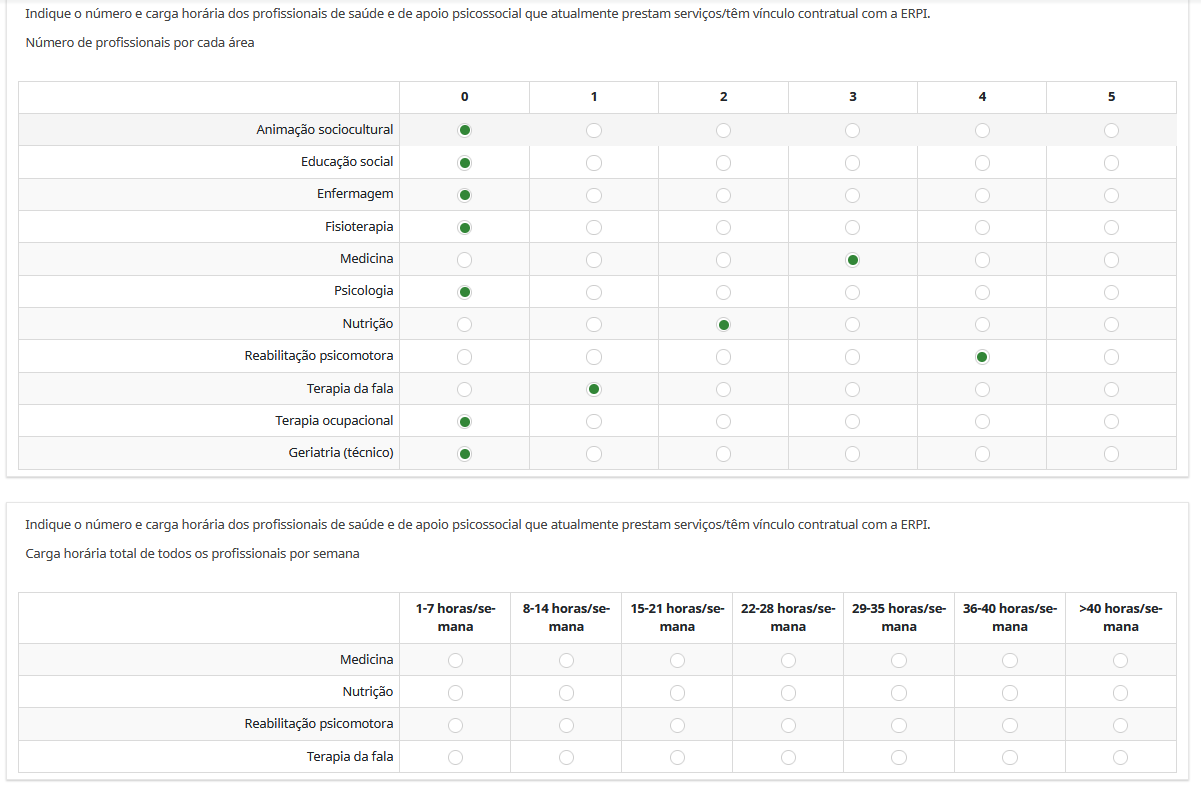Select 36-40 horas/semana for Reabilitação psicomotora
Screen dimensions: 1201x807
(1010, 725)
